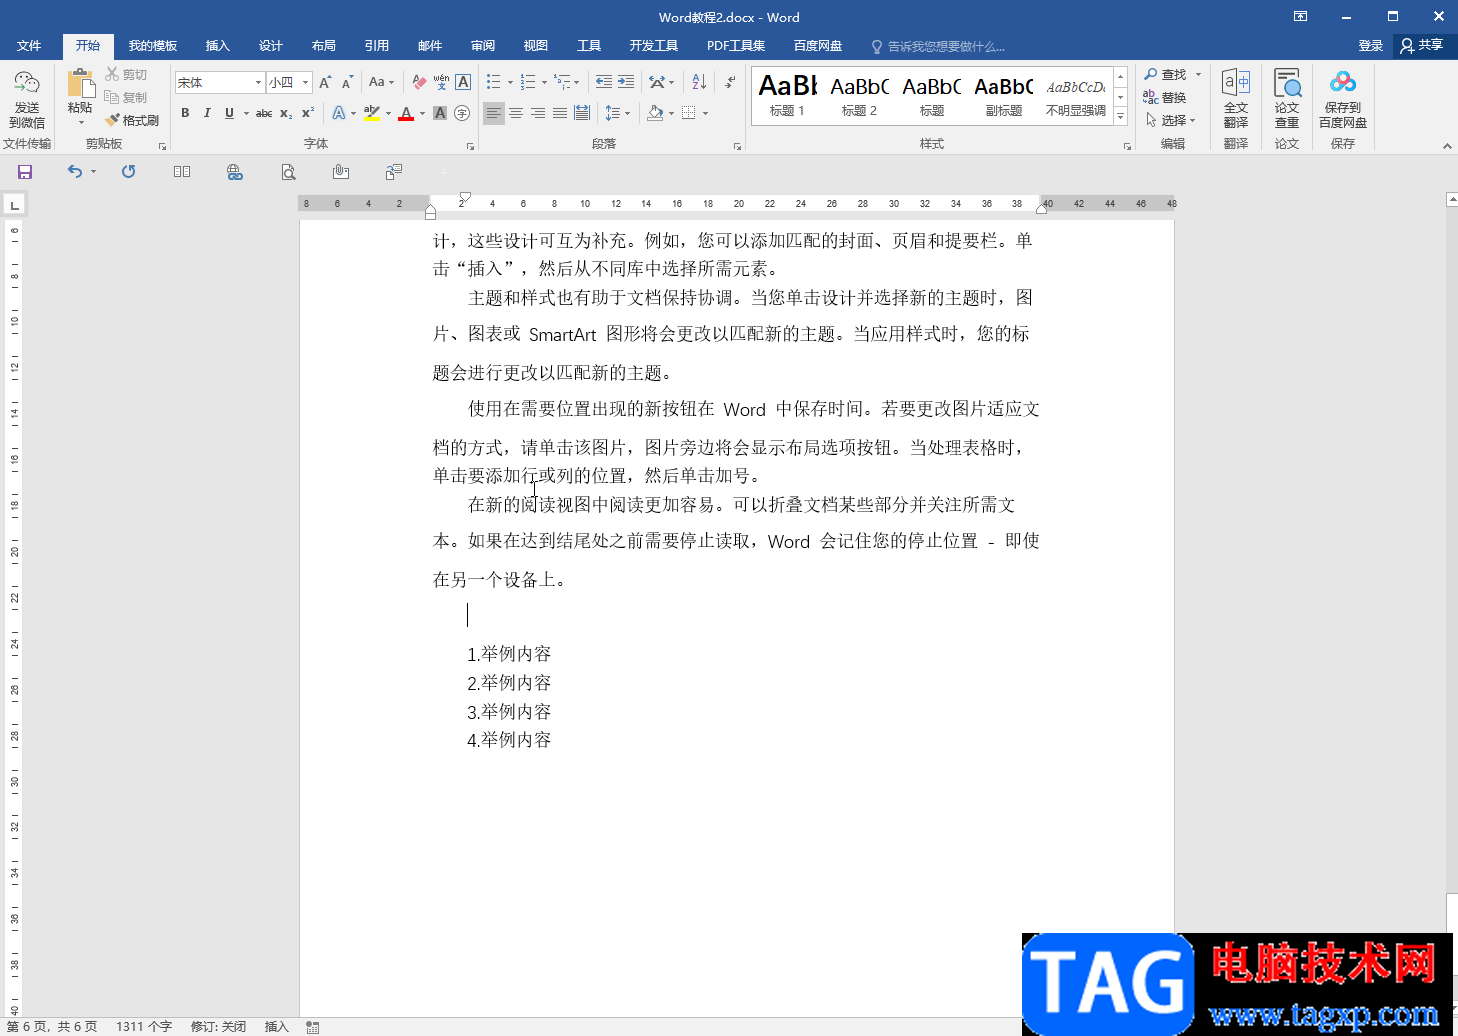
Task: Increase font size with the grow font icon
Action: [x=325, y=82]
